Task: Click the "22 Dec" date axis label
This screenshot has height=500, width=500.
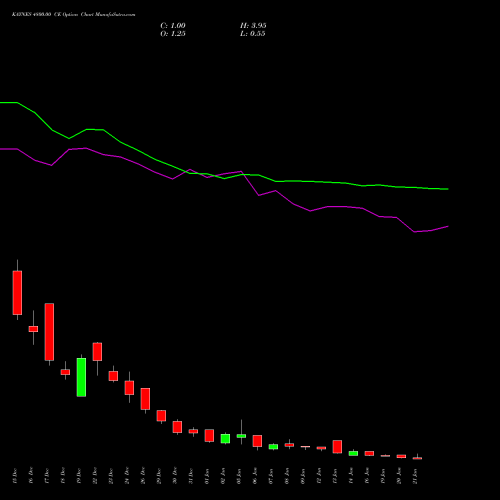Action: (95, 476)
